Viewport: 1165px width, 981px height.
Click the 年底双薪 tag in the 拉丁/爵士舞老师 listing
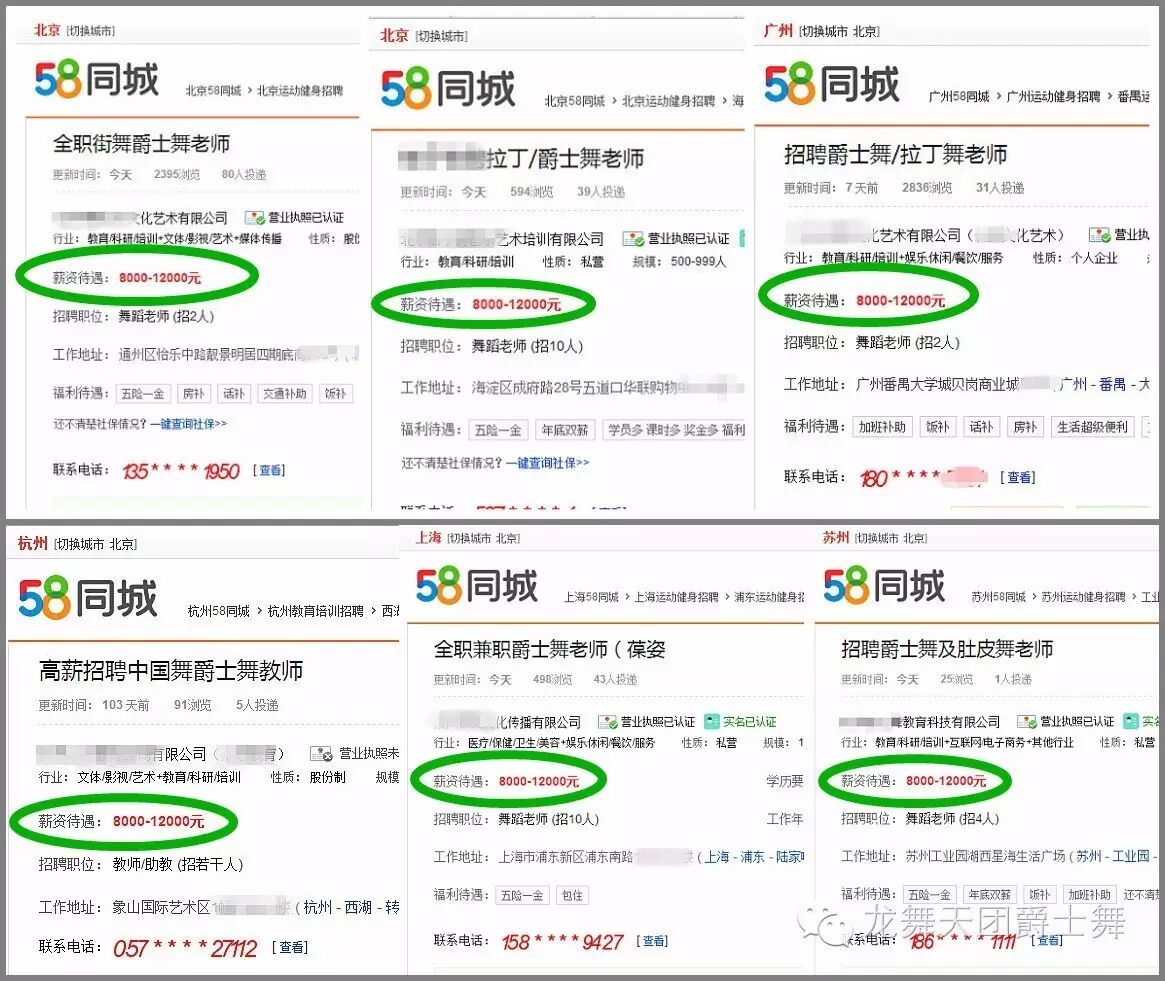pyautogui.click(x=565, y=430)
